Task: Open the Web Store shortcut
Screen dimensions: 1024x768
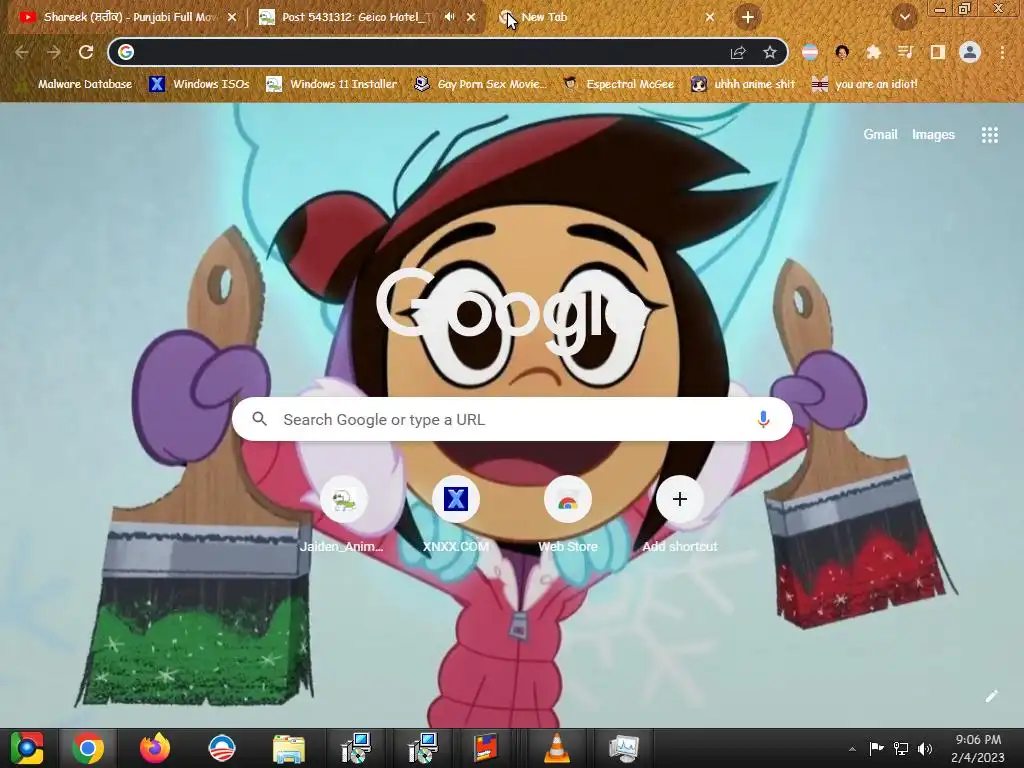Action: click(x=568, y=515)
